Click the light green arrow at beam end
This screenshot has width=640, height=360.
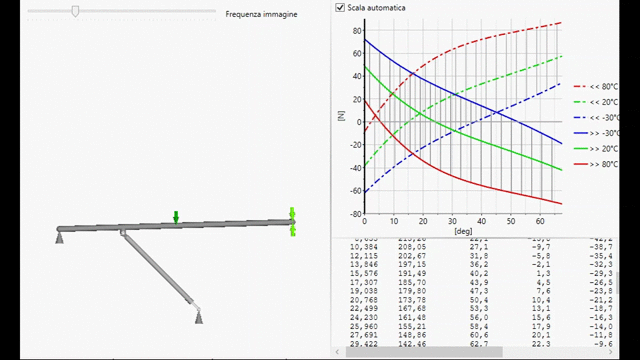click(x=292, y=222)
